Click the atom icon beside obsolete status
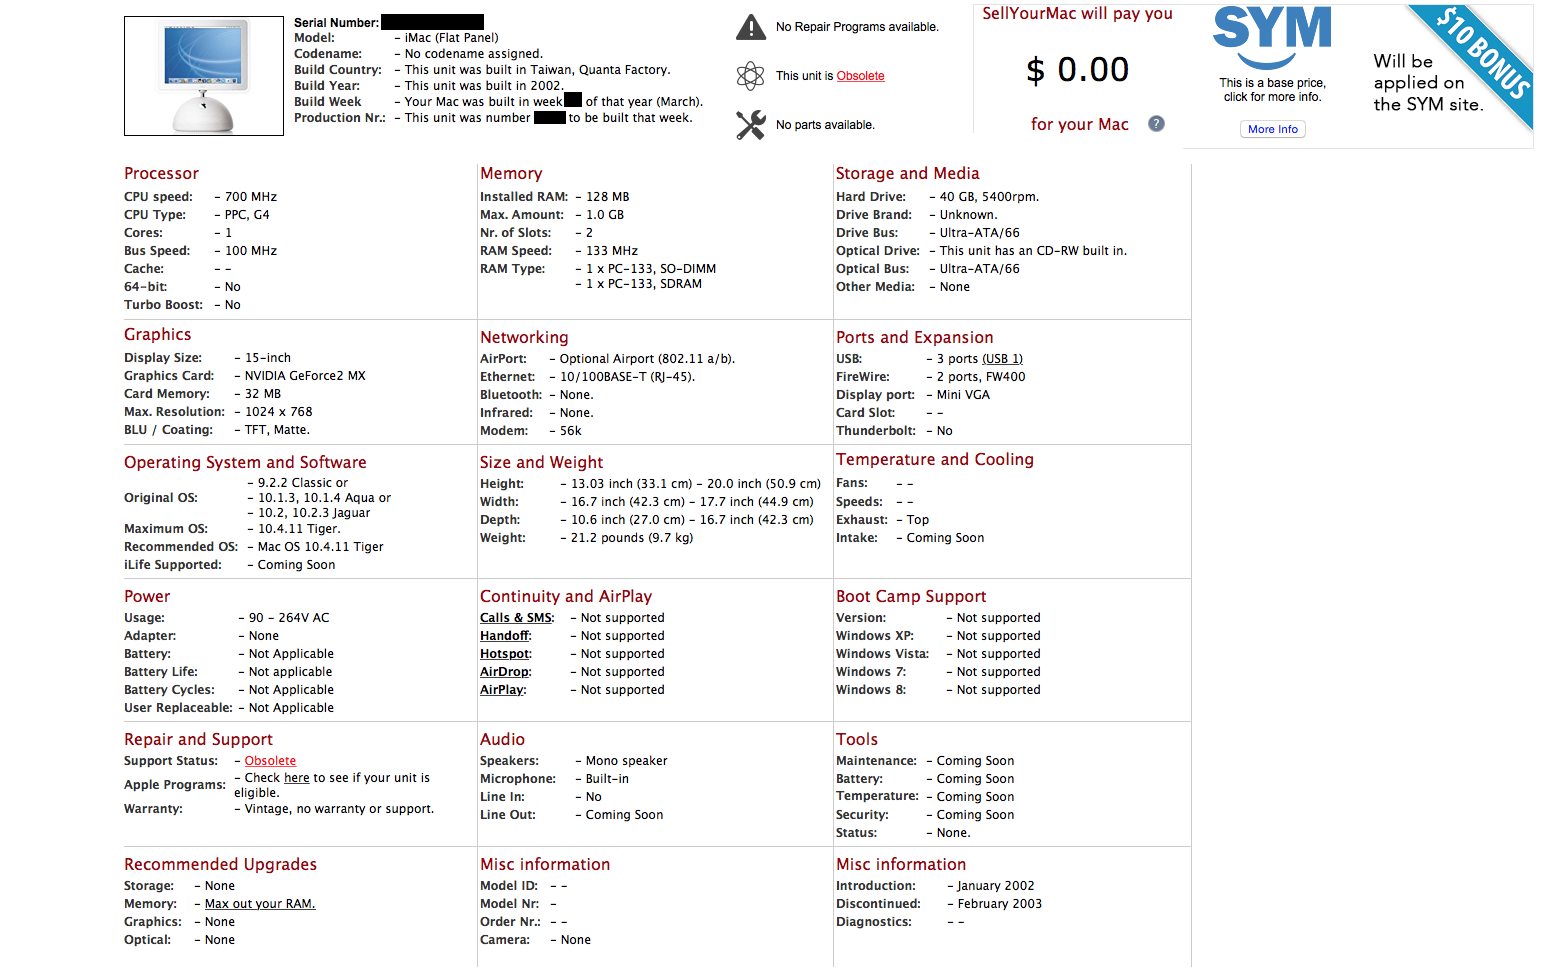The image size is (1542, 970). [750, 76]
